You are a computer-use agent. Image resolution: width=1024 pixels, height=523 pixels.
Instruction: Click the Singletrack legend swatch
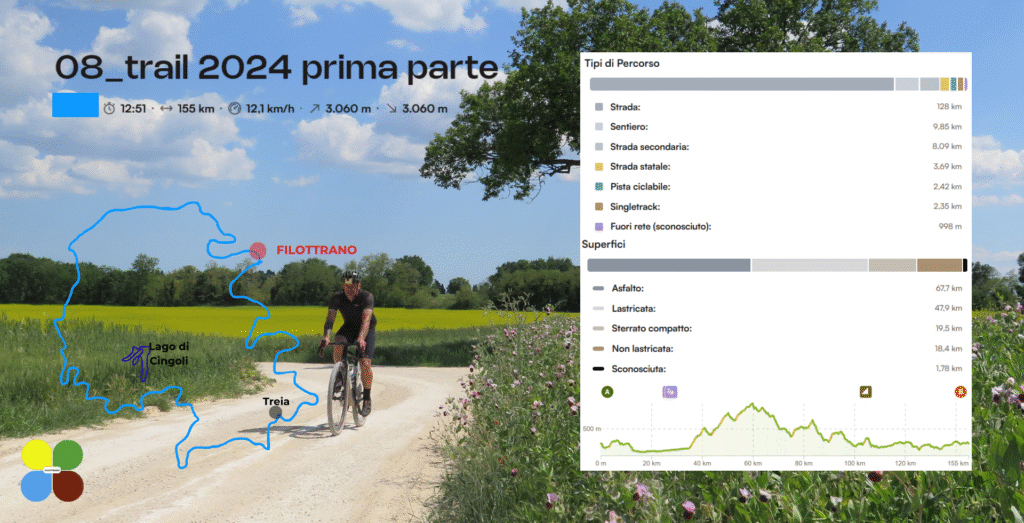point(599,207)
